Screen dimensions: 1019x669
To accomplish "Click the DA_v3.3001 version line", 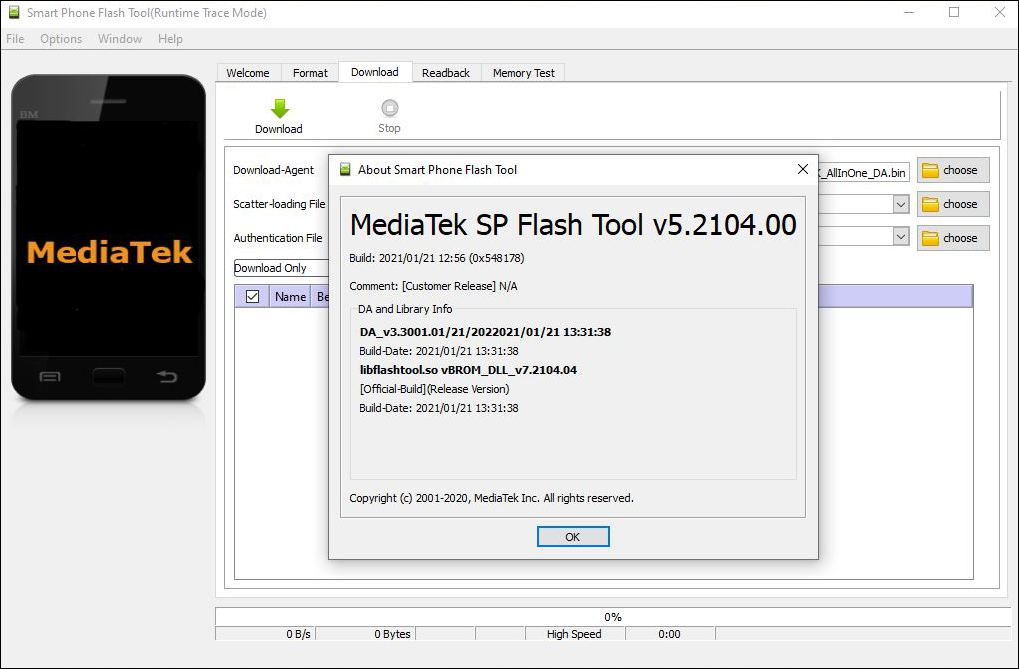I will click(x=485, y=332).
